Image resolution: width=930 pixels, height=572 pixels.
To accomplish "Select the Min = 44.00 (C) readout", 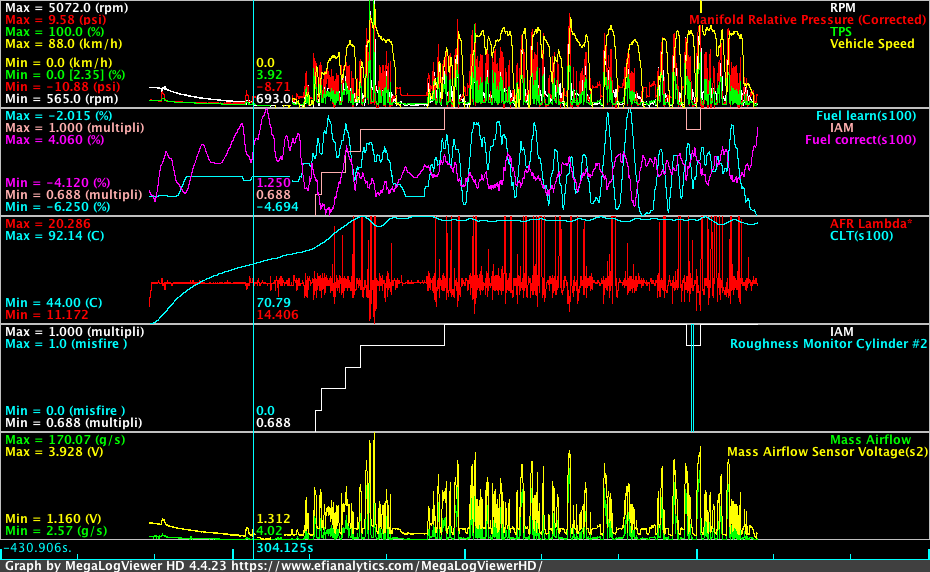I will pyautogui.click(x=53, y=303).
